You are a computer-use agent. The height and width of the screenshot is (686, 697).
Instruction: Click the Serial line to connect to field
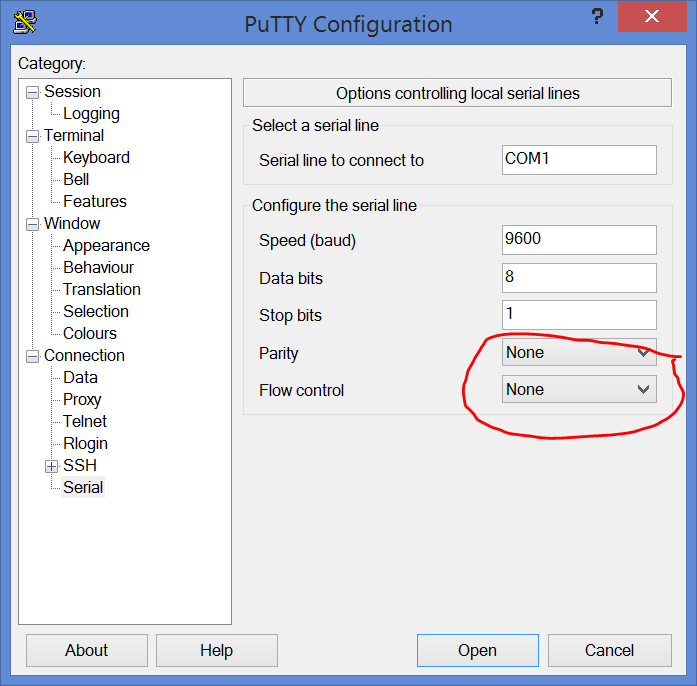coord(579,160)
